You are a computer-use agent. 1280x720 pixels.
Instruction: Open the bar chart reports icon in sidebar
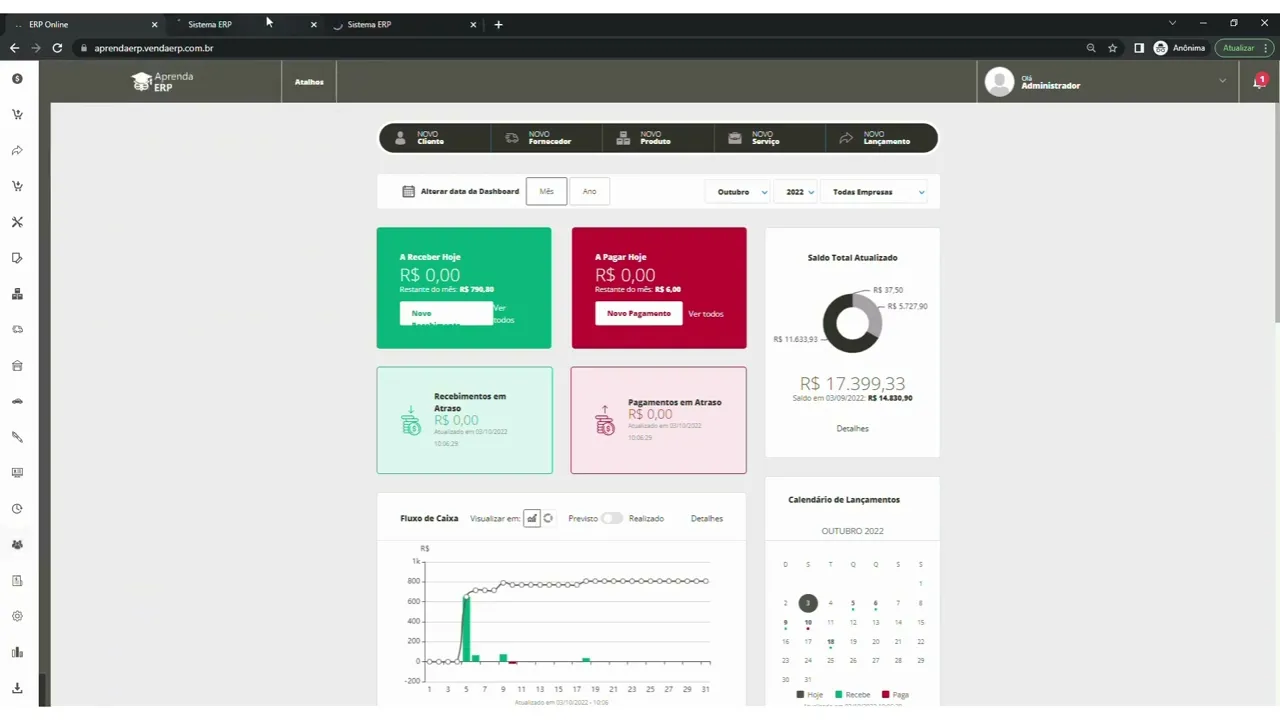pos(17,652)
